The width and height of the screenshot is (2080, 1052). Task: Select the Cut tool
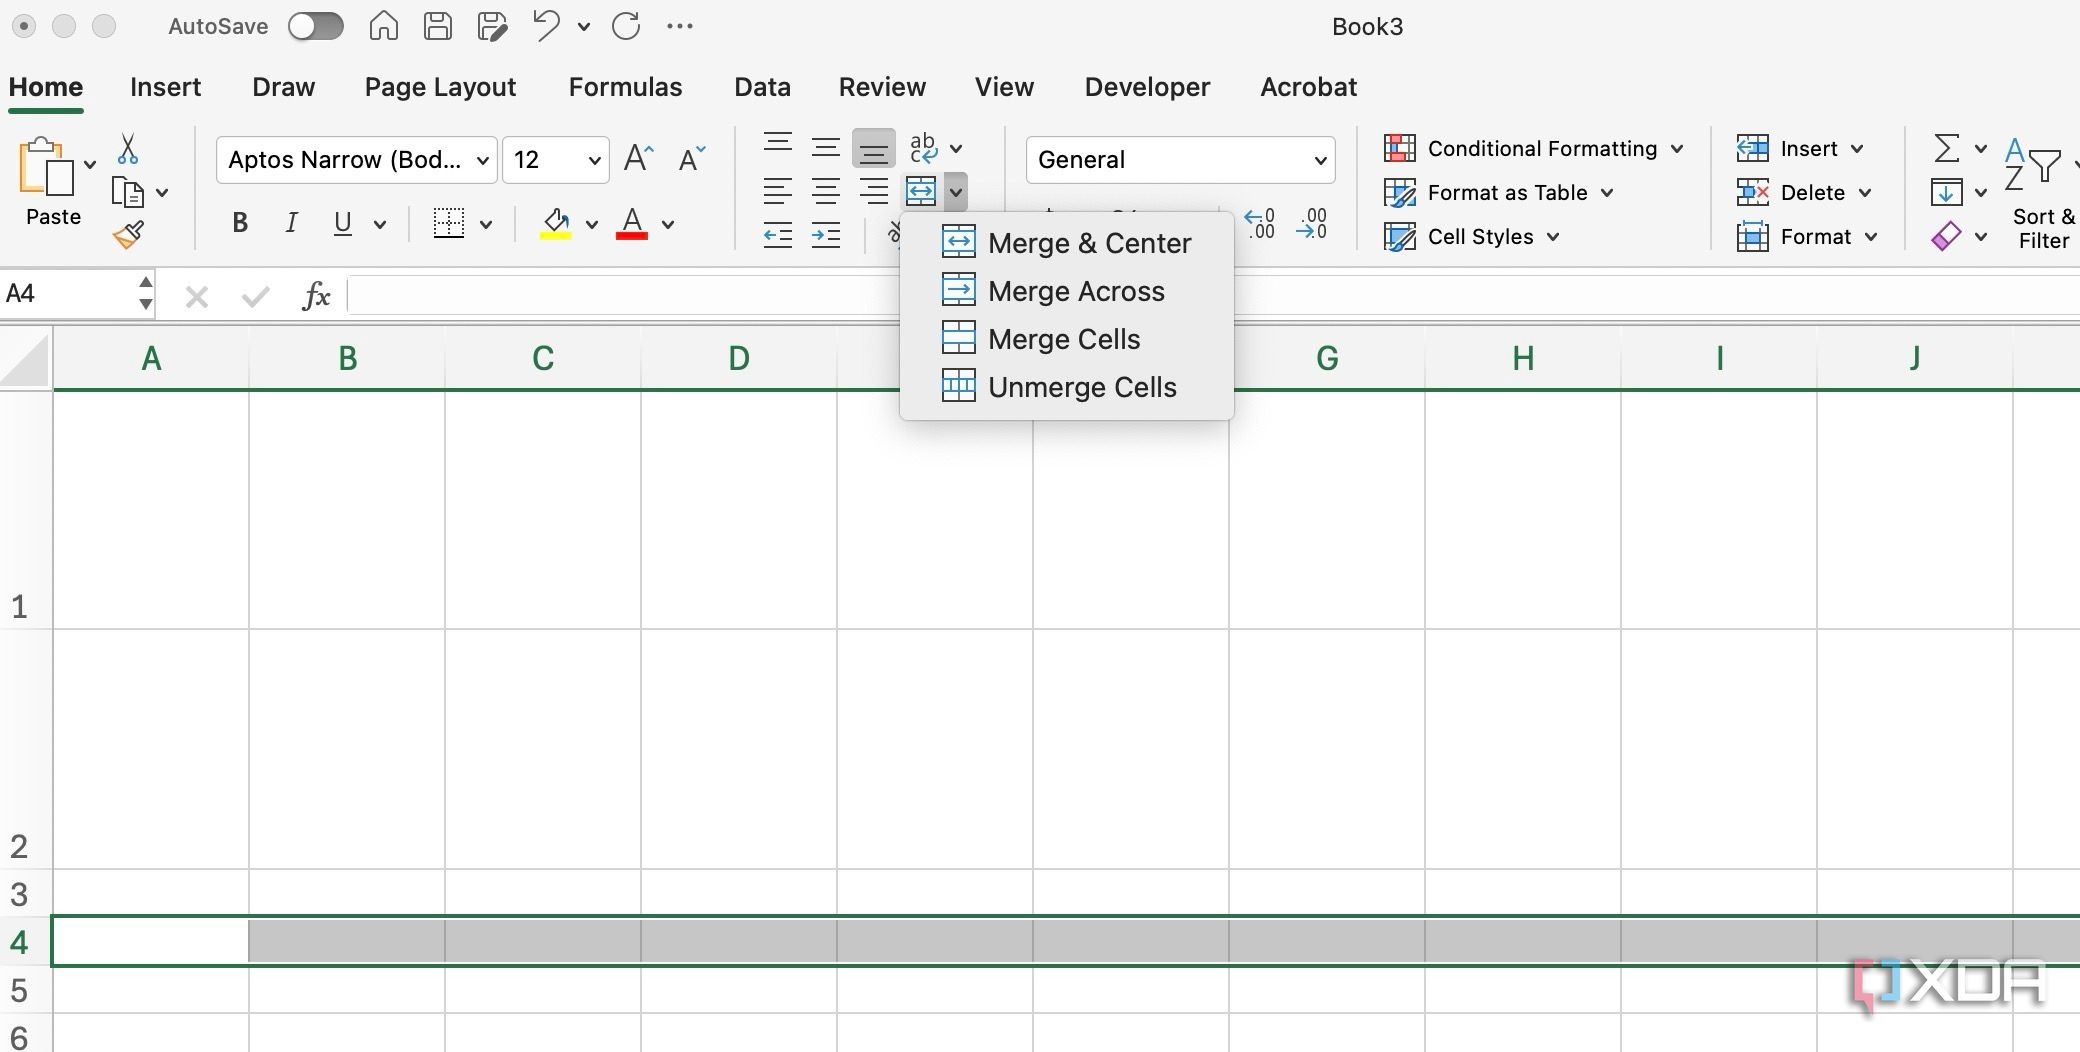(128, 147)
